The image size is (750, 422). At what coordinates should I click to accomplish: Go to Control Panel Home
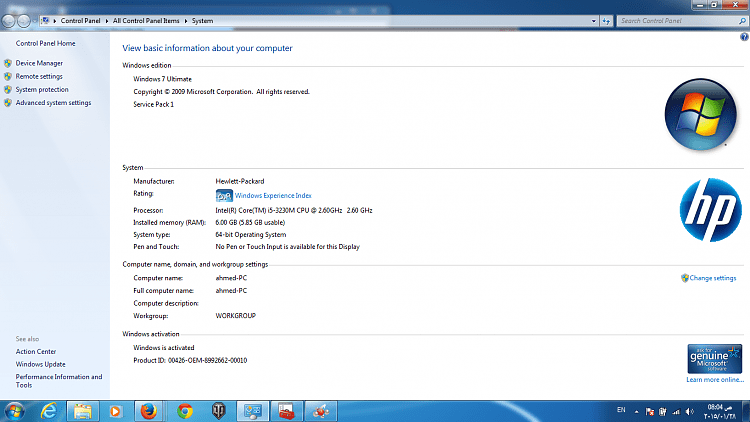click(45, 44)
